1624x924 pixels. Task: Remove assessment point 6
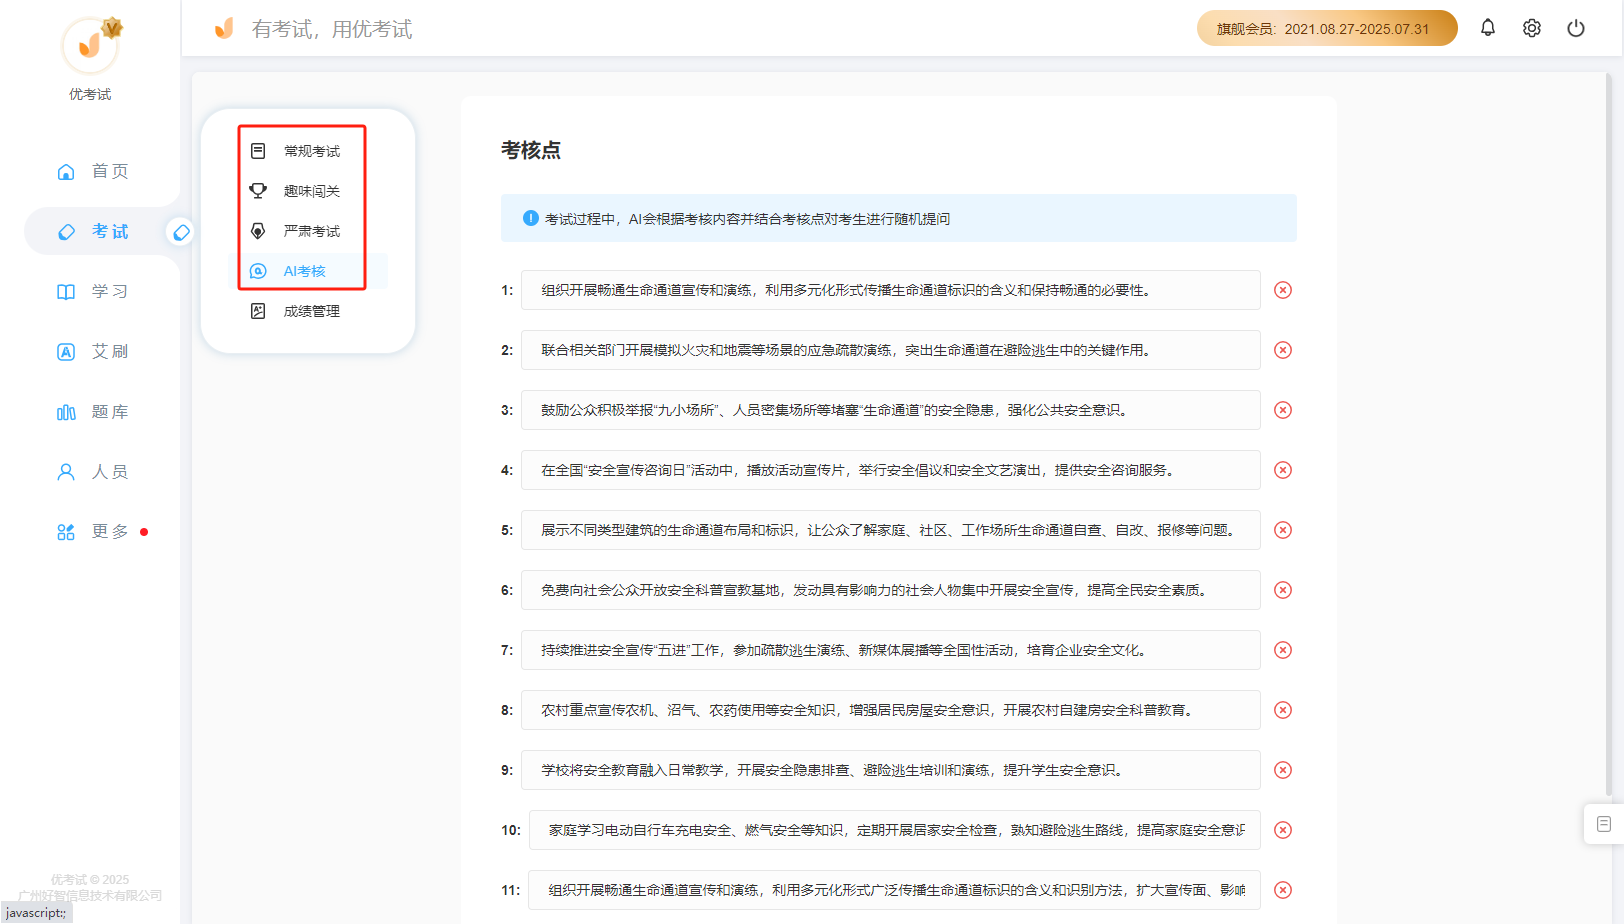coord(1283,590)
